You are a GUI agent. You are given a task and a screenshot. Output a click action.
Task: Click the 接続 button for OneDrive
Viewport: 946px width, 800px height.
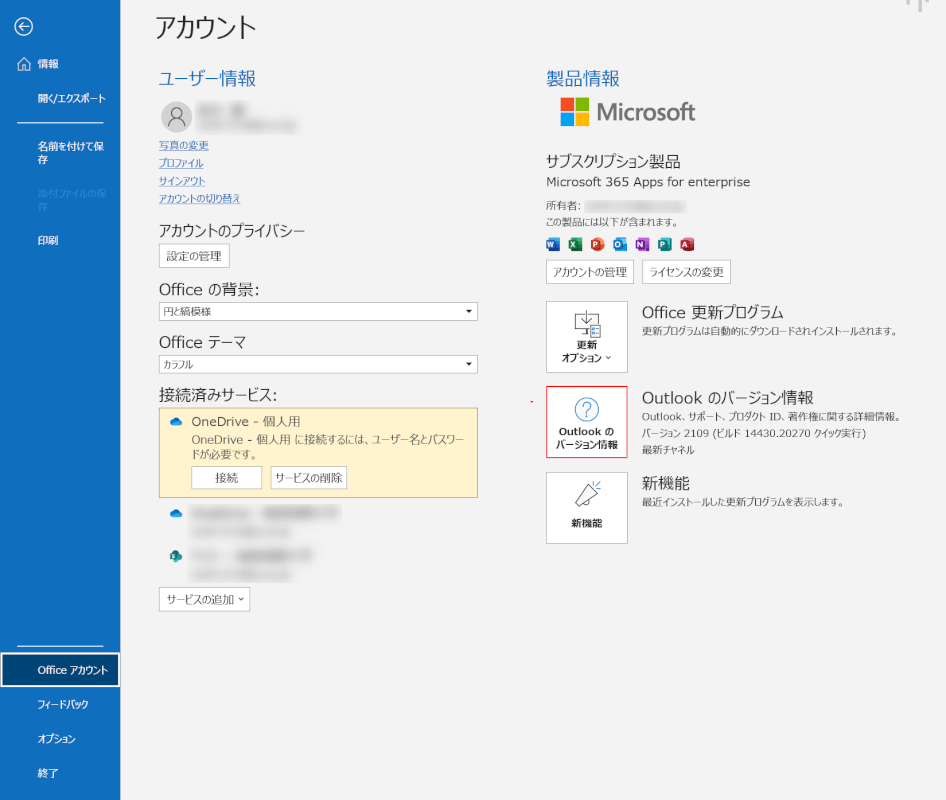tap(226, 478)
